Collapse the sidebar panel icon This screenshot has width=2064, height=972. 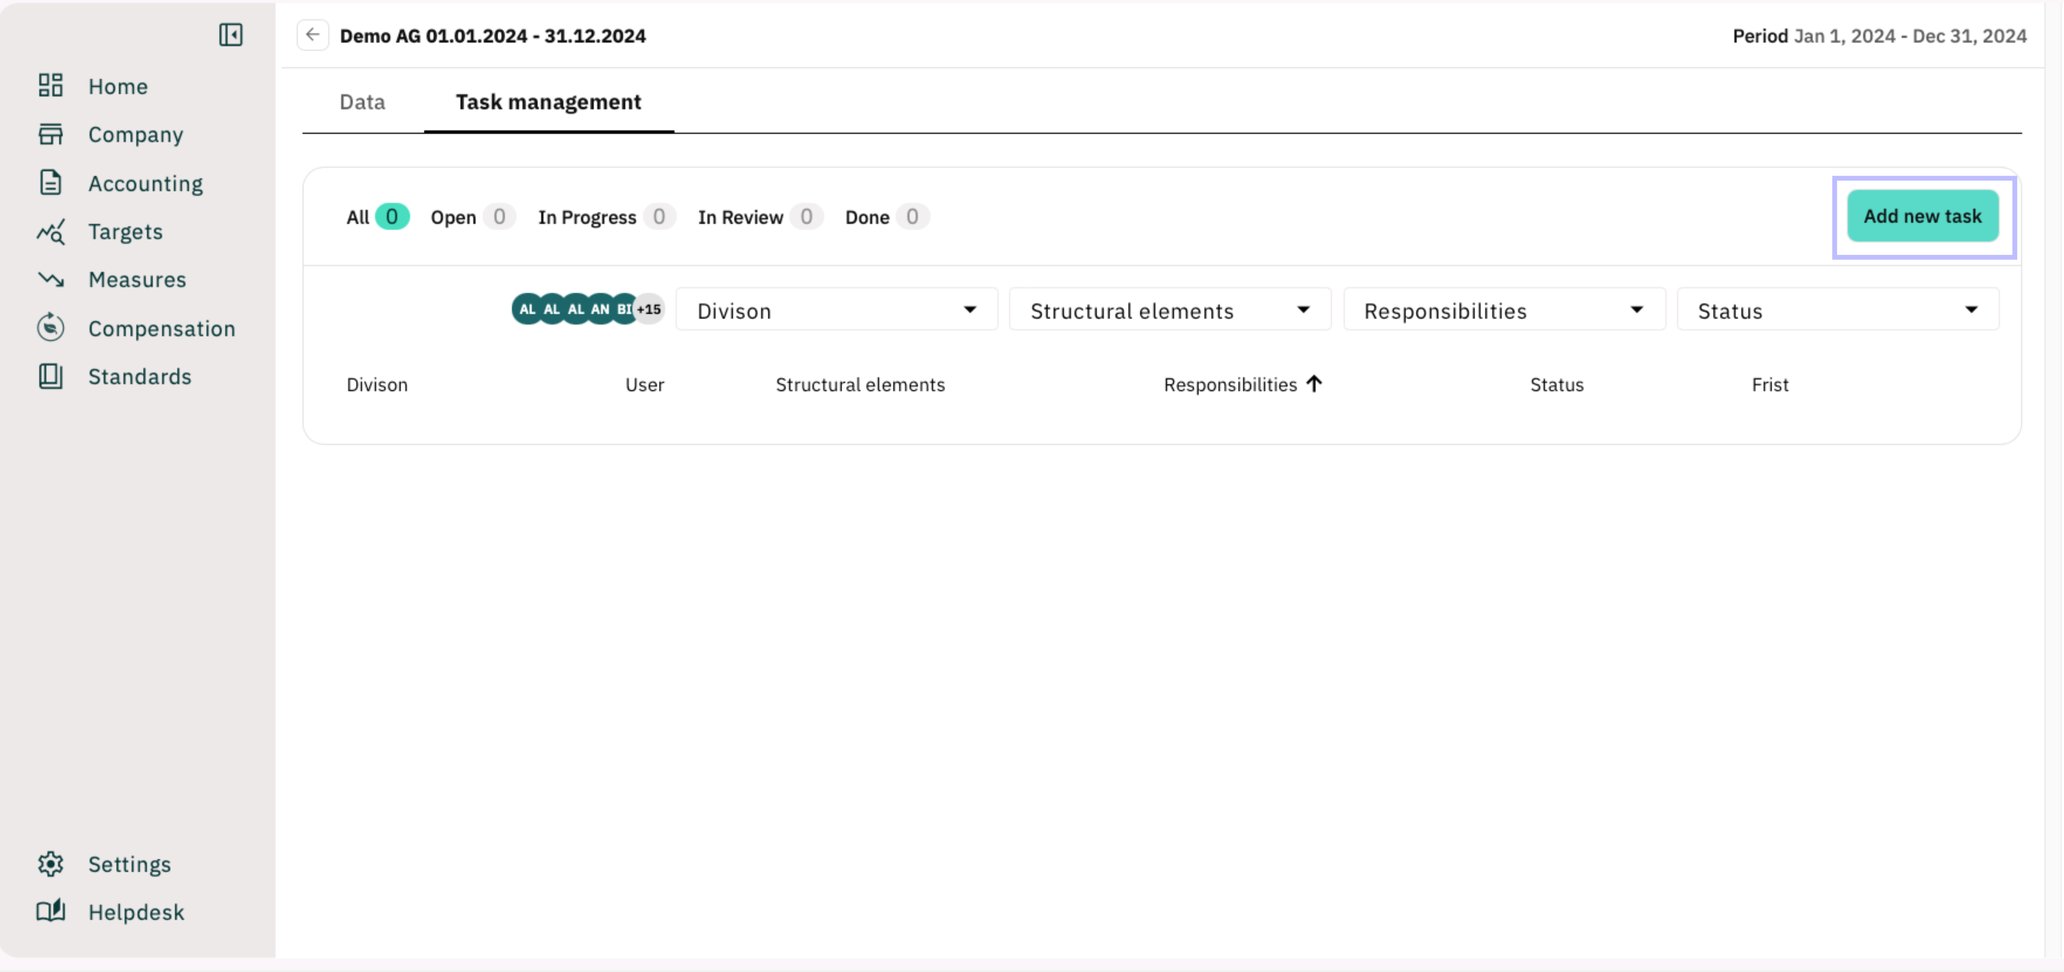pos(231,35)
